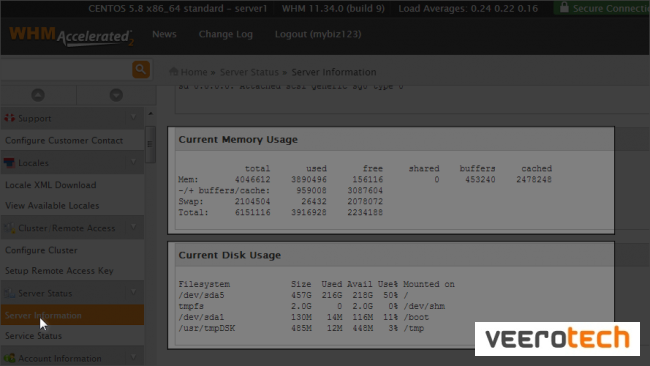Click the orange search magnifier button
Image resolution: width=650 pixels, height=366 pixels.
coord(141,69)
